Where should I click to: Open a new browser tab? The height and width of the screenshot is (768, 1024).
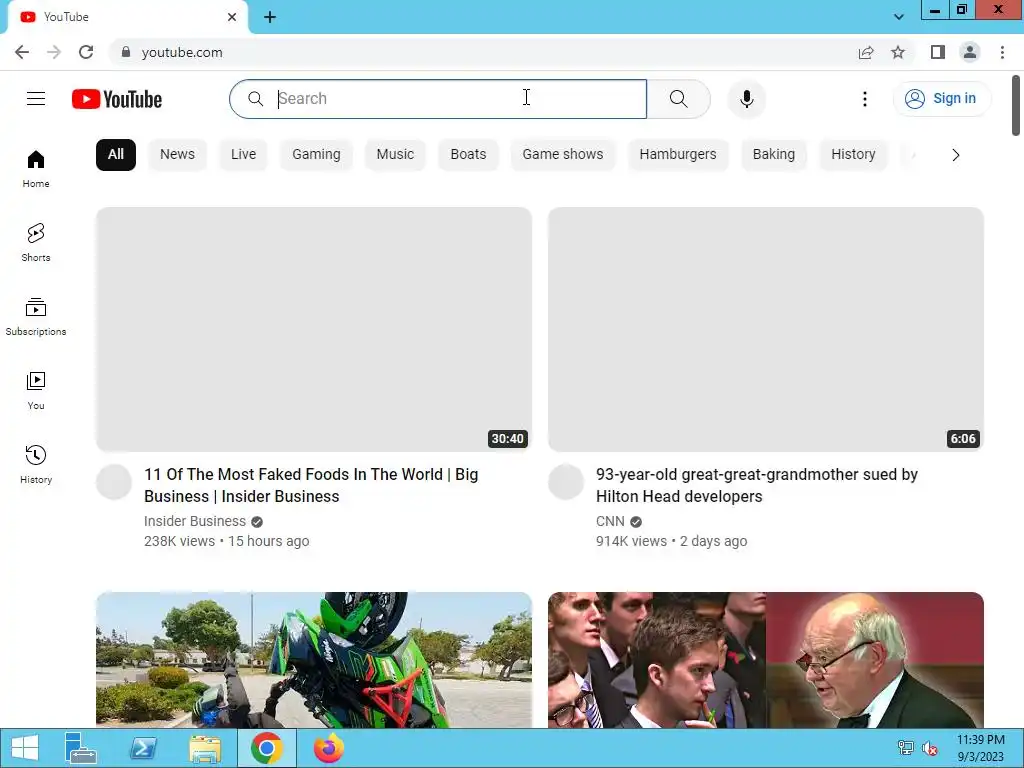coord(270,17)
